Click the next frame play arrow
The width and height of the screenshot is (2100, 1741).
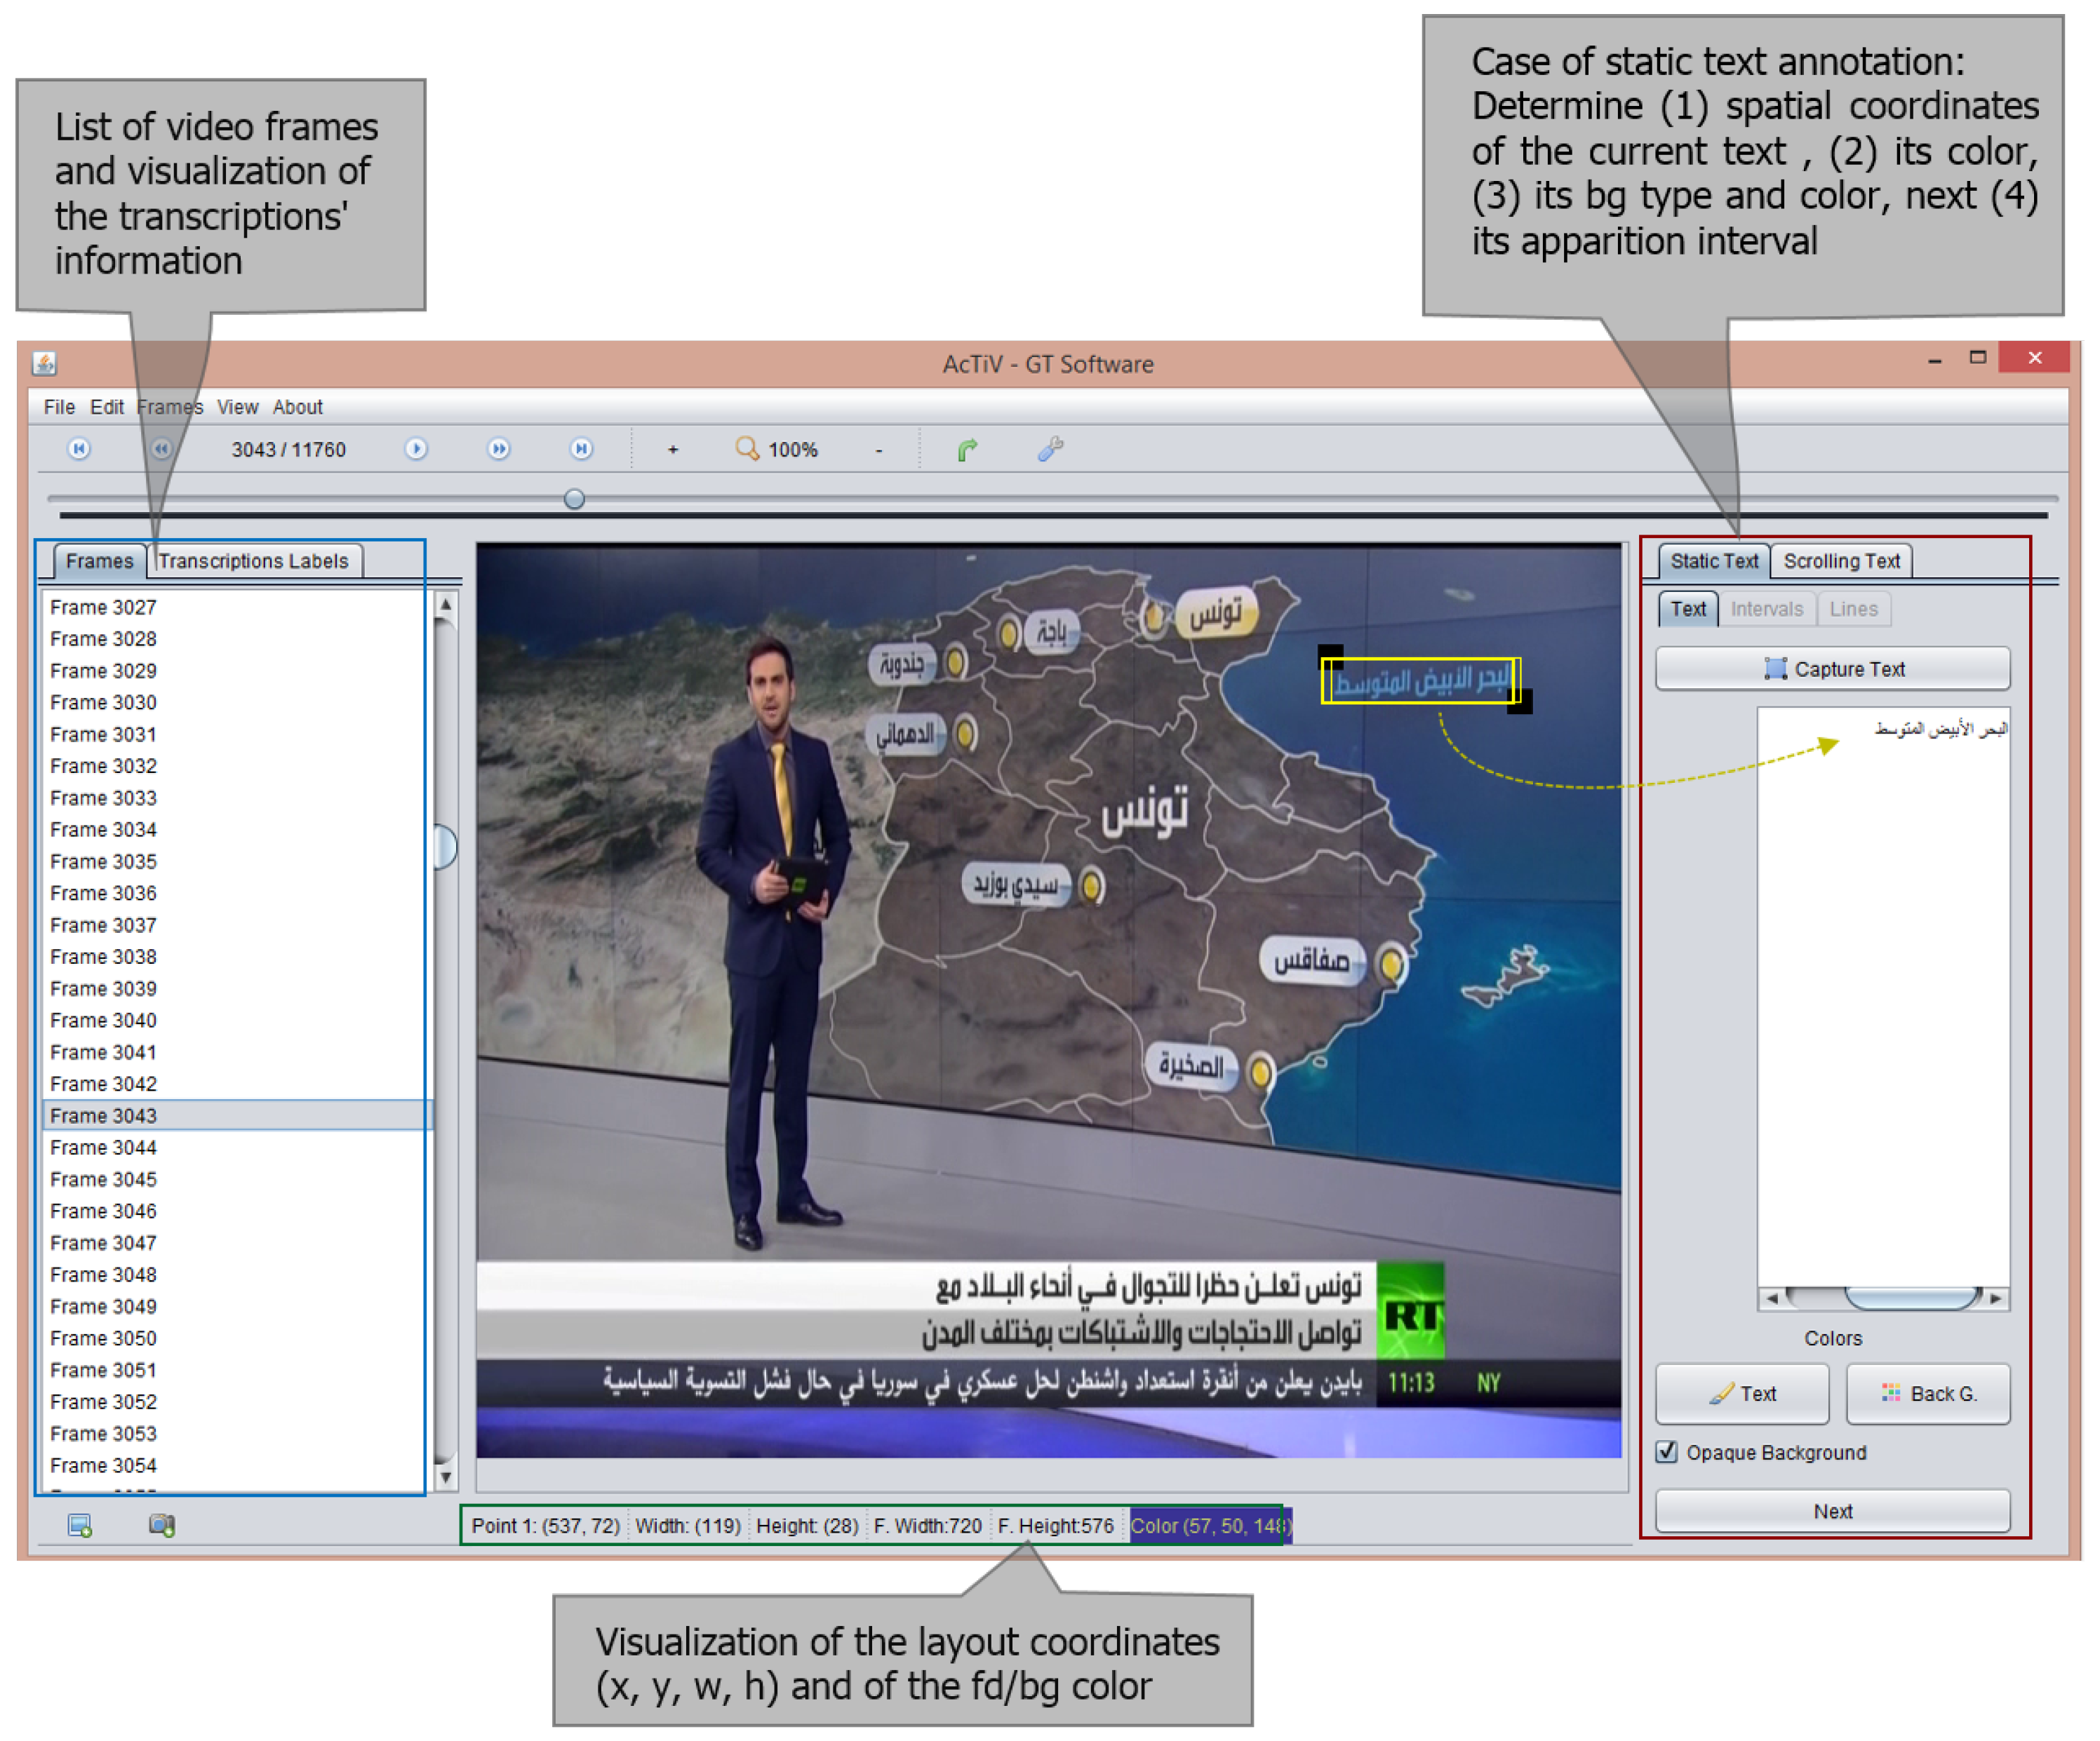[x=416, y=449]
